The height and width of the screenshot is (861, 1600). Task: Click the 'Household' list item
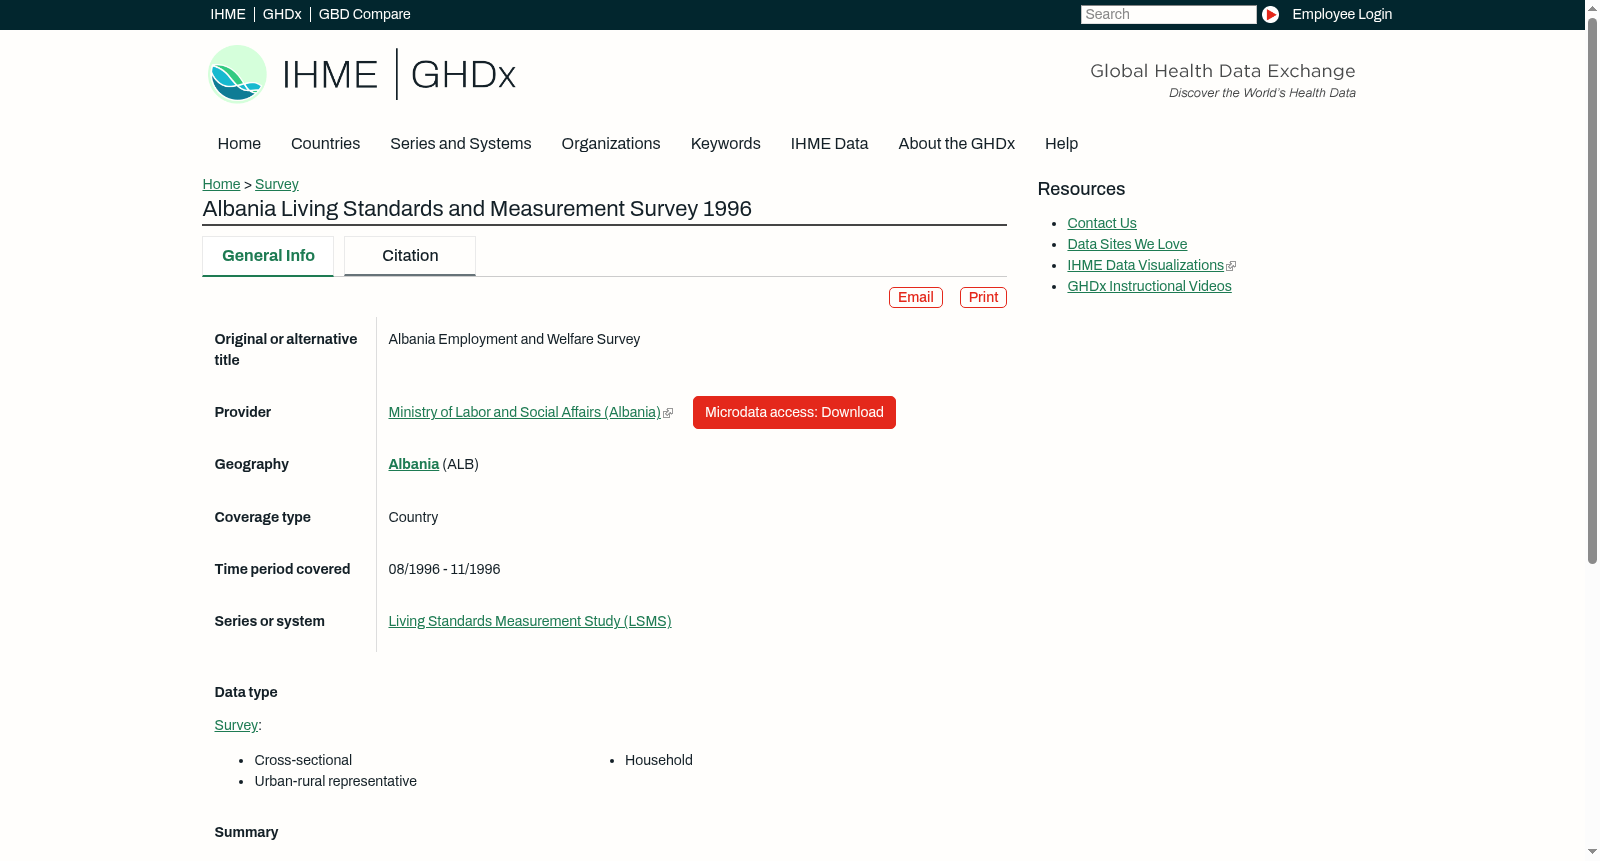coord(659,760)
